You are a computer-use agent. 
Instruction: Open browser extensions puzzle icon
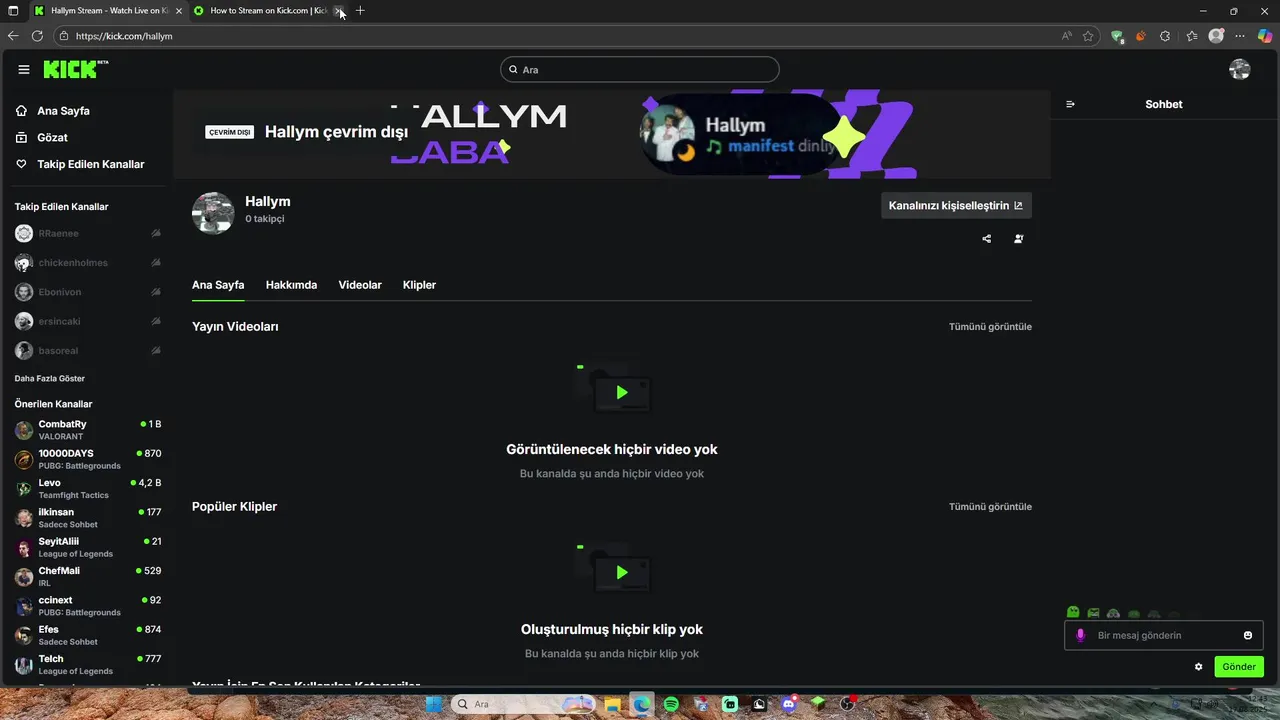coord(1165,36)
